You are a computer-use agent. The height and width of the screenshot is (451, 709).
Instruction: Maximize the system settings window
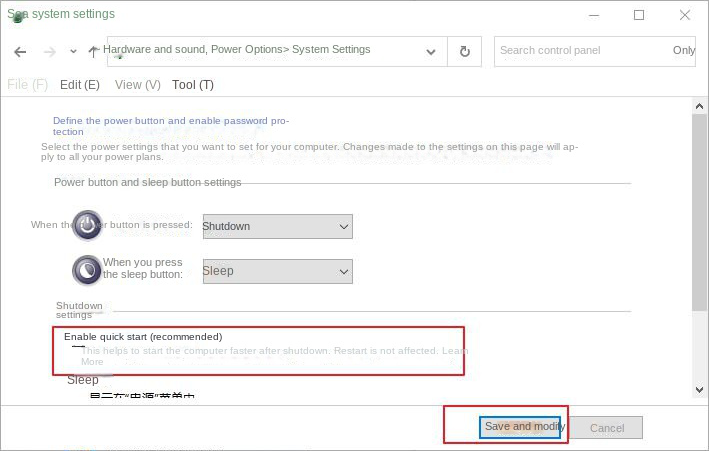(639, 15)
